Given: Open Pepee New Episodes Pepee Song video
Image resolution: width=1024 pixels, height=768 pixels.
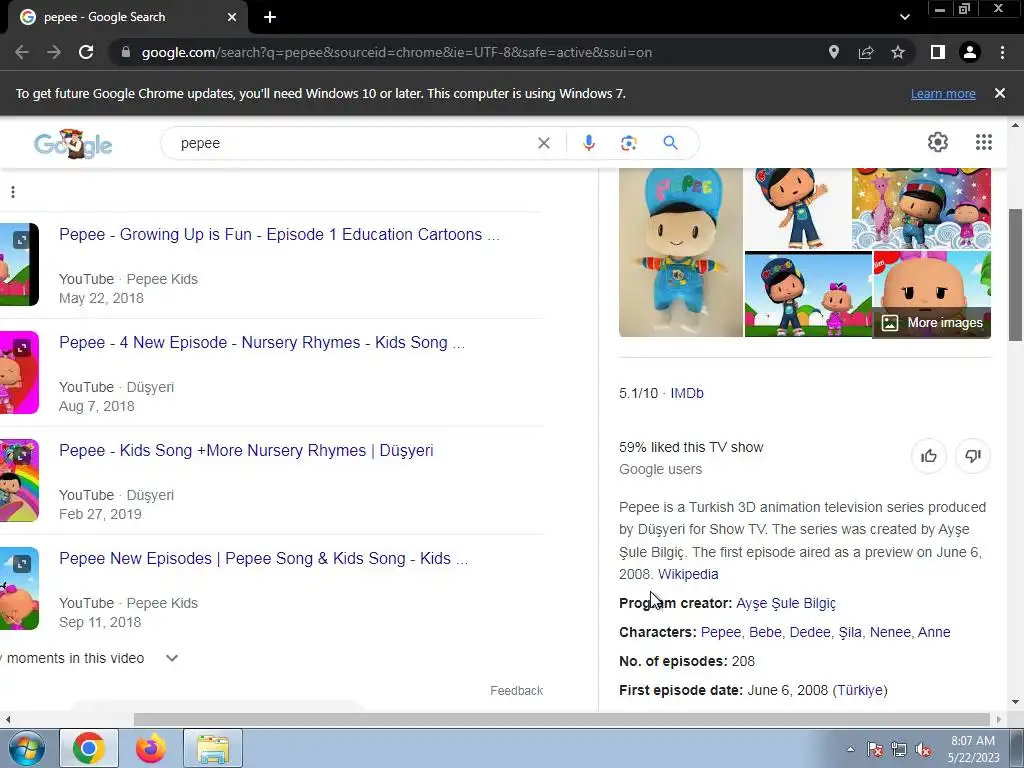Looking at the screenshot, I should pos(263,558).
